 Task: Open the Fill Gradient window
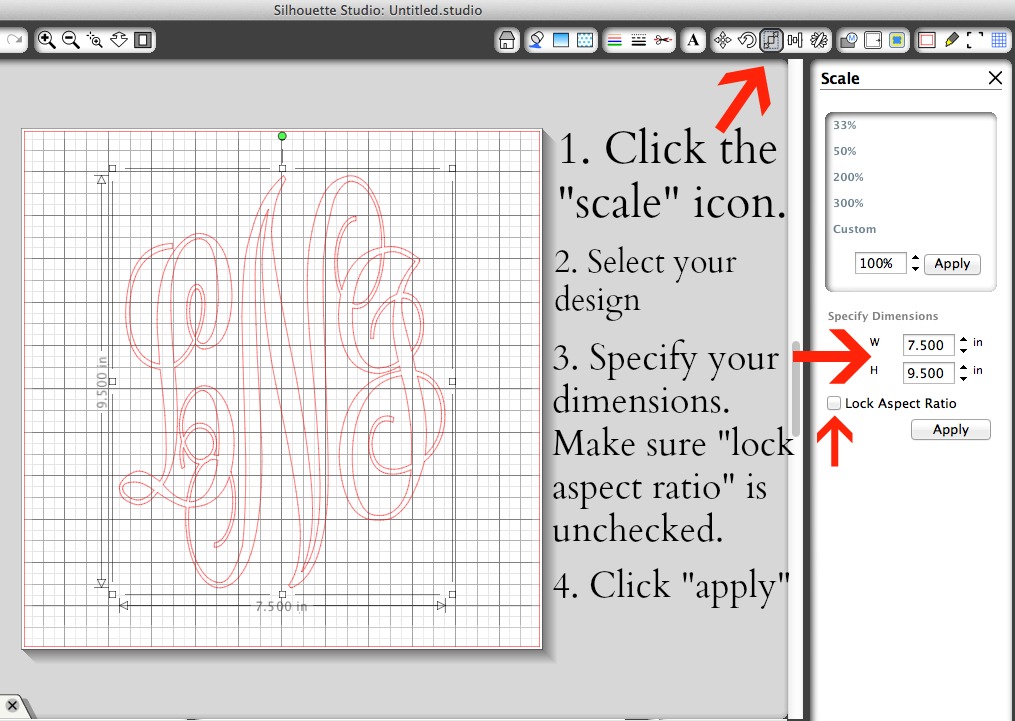[x=561, y=41]
